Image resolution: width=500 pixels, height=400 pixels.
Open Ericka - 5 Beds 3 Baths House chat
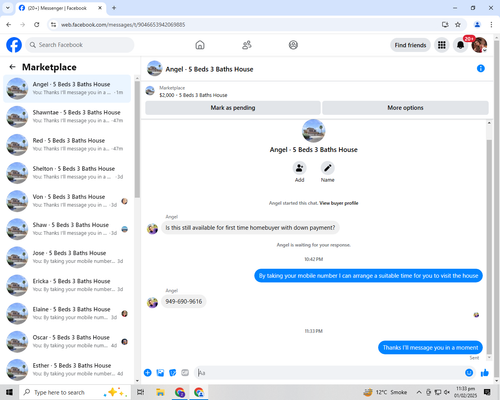[67, 285]
